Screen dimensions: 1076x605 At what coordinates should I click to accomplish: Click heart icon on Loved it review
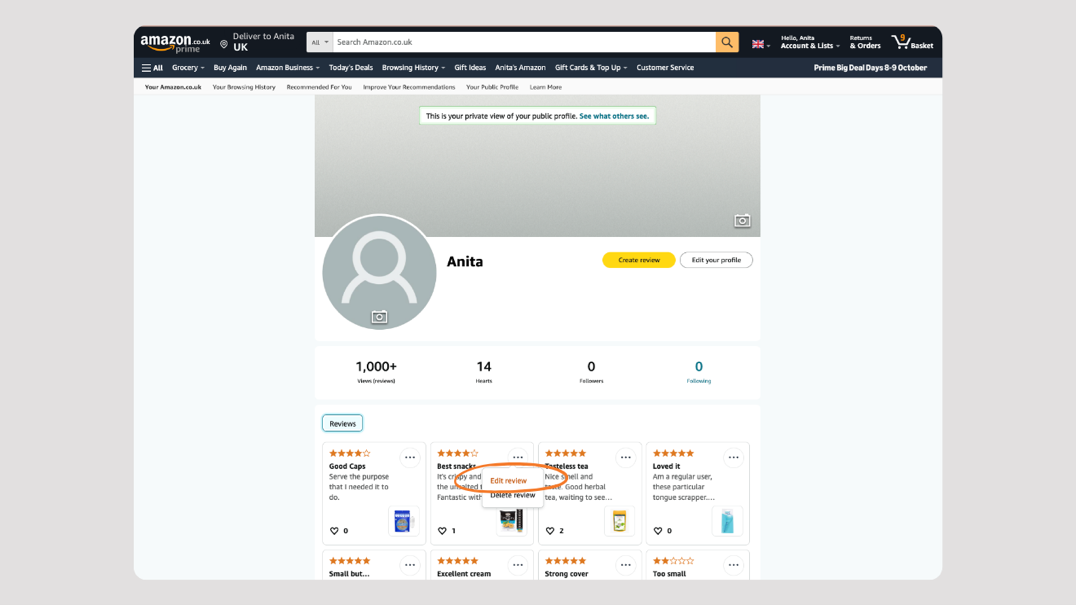click(x=657, y=531)
